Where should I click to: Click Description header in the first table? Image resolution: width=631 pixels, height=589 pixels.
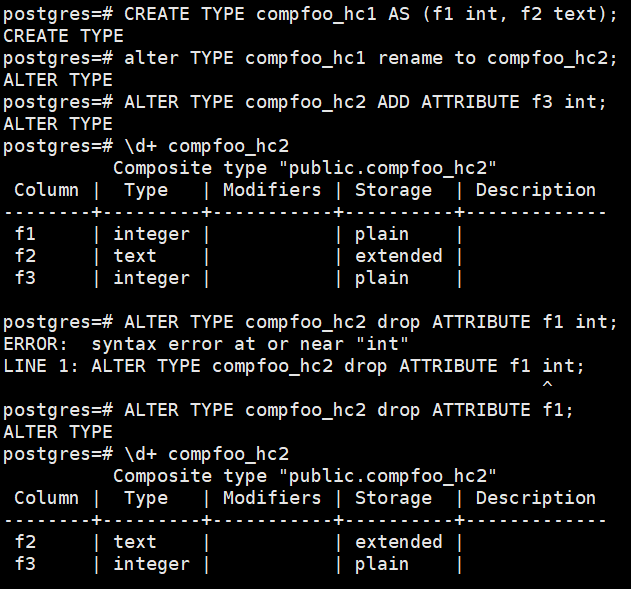tap(535, 190)
